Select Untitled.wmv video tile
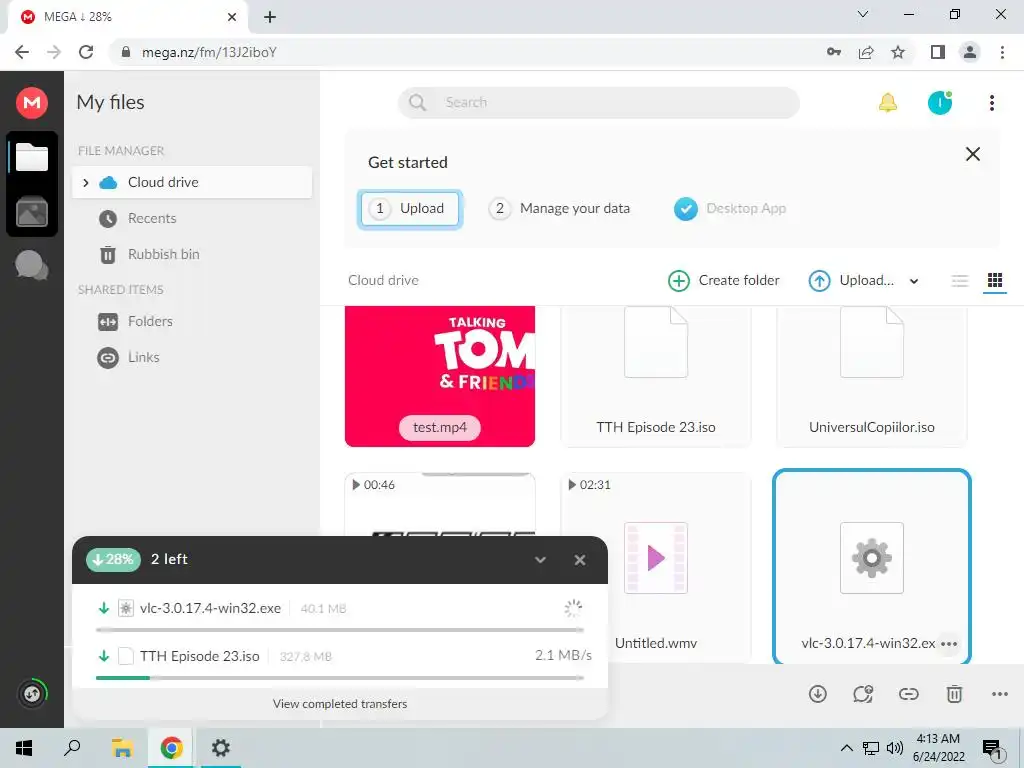1024x768 pixels. click(x=656, y=567)
